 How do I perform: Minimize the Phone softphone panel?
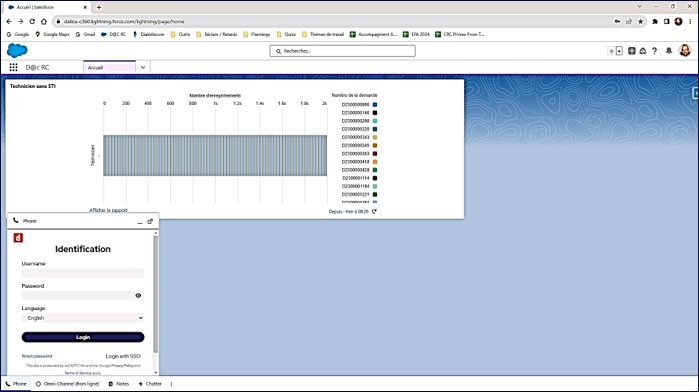pyautogui.click(x=140, y=222)
